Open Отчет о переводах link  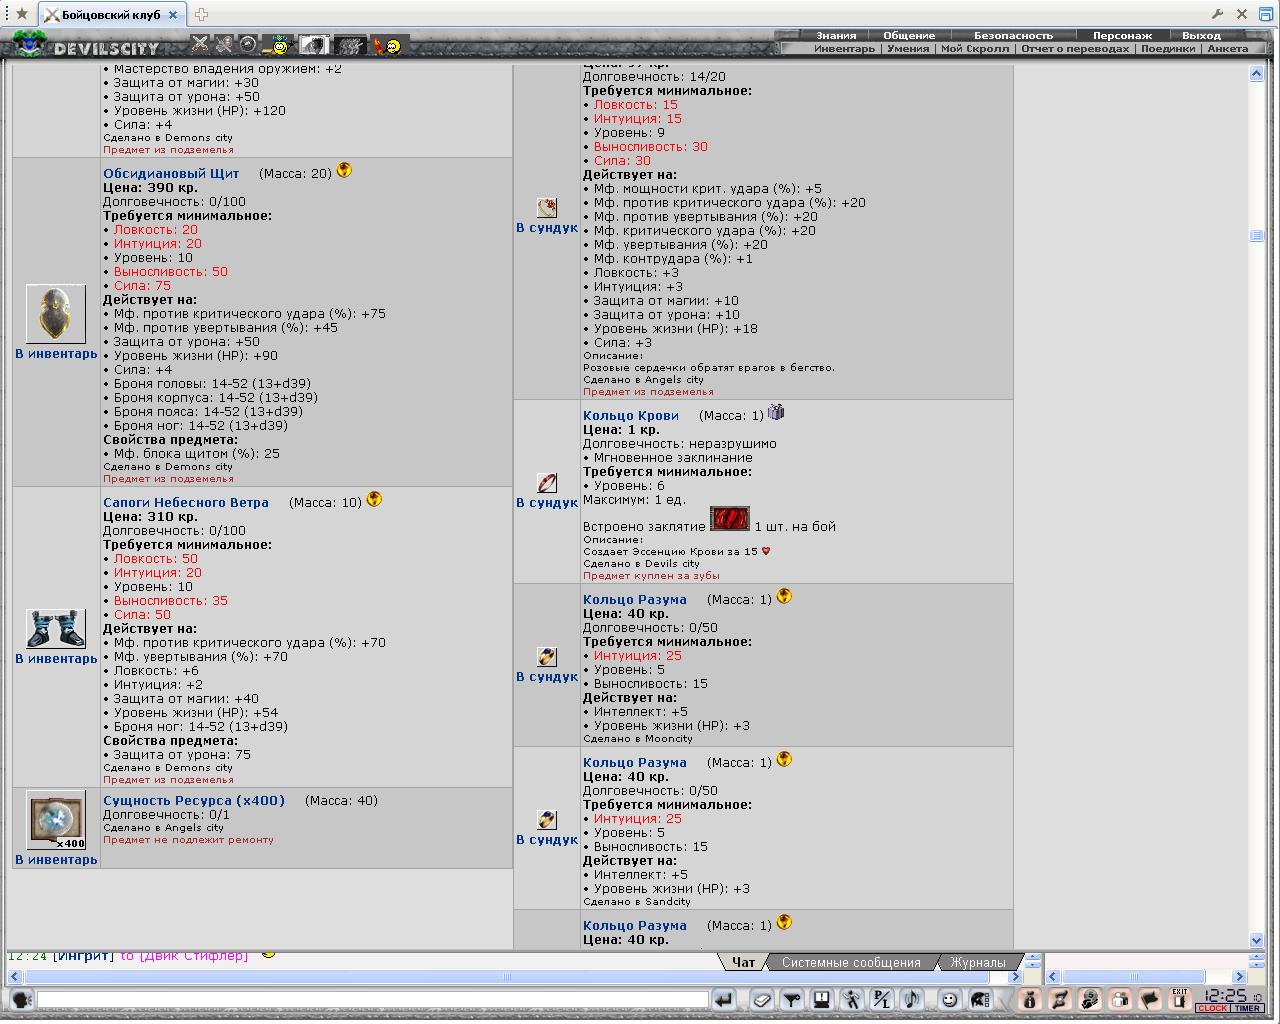point(1075,48)
